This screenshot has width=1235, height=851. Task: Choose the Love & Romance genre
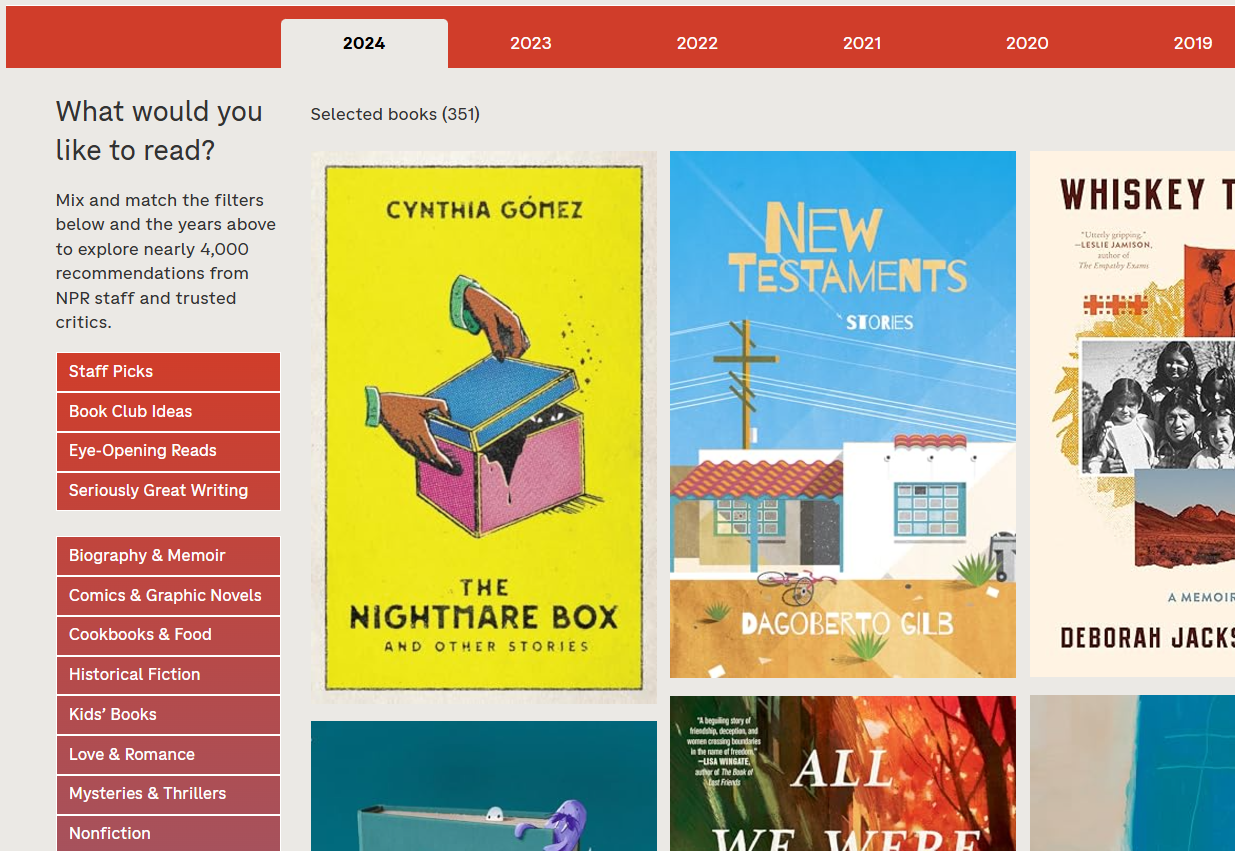point(168,755)
